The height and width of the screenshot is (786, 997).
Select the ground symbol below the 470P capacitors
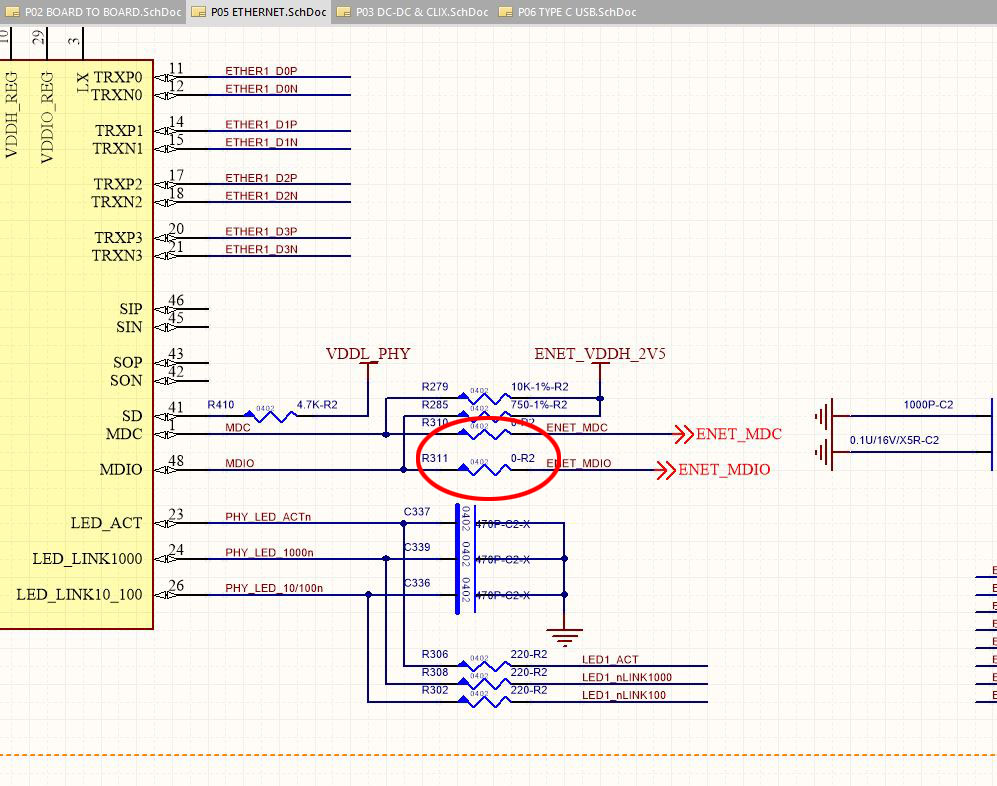tap(564, 632)
